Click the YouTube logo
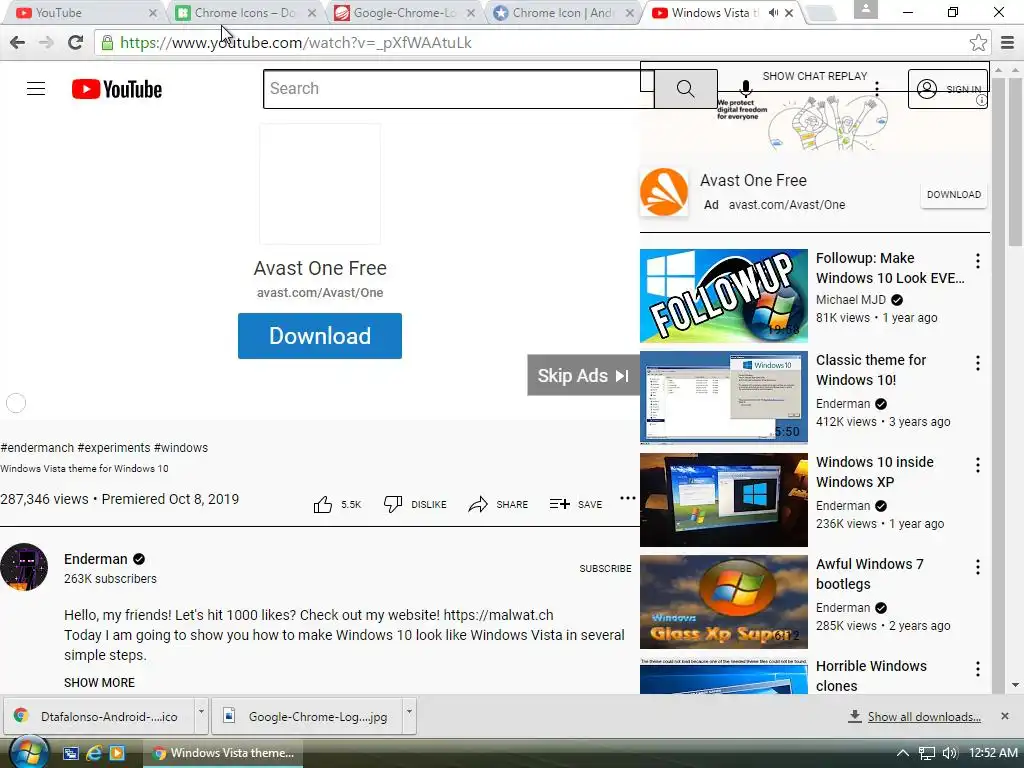This screenshot has height=768, width=1024. point(117,89)
